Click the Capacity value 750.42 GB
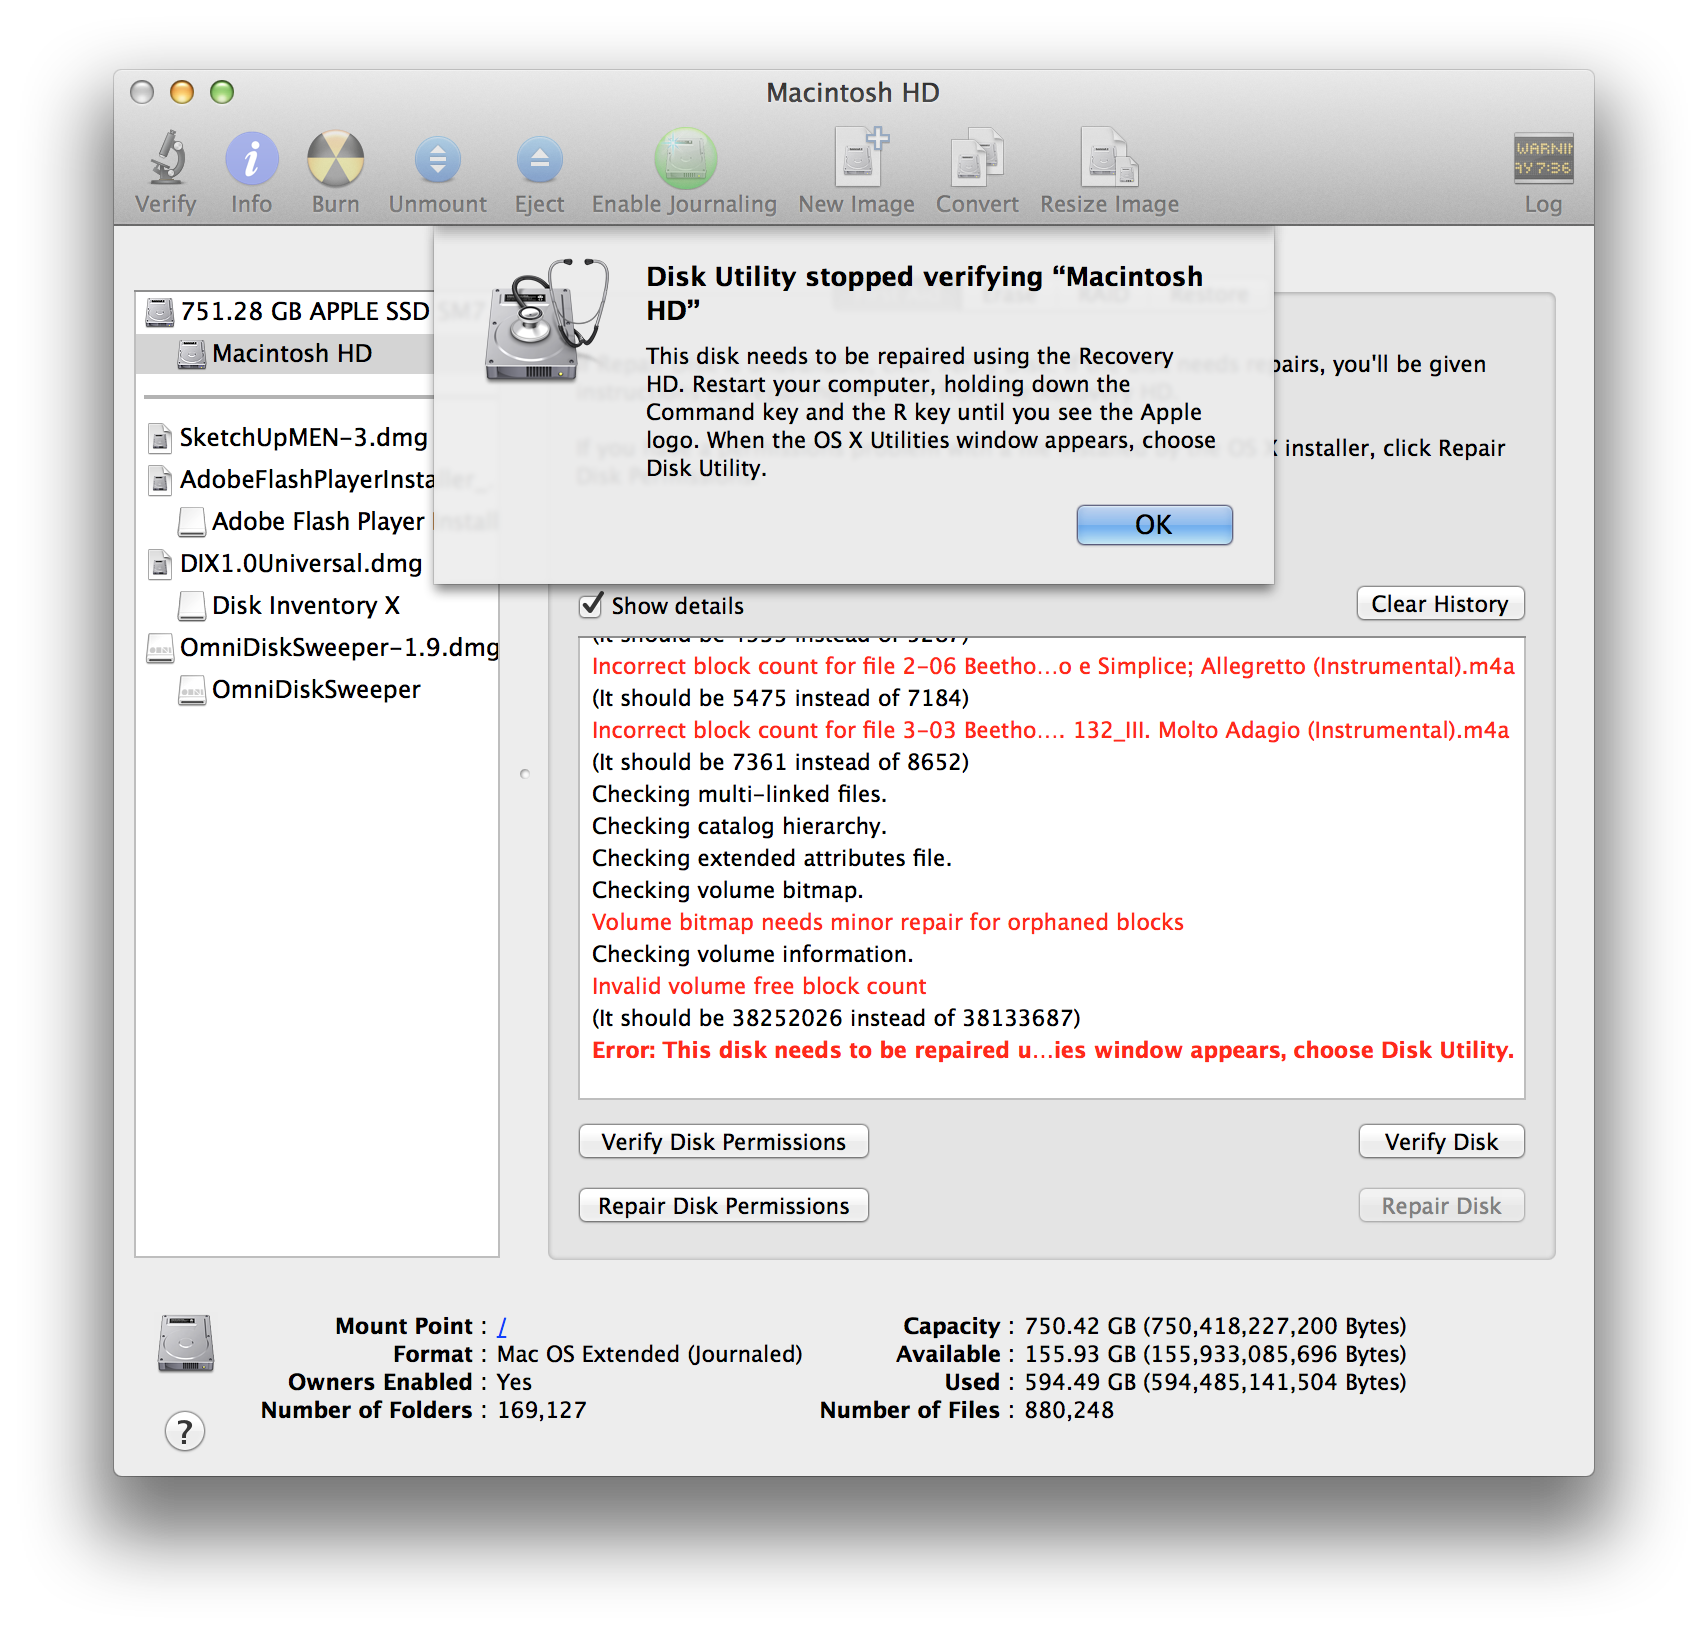The height and width of the screenshot is (1634, 1708). click(x=1215, y=1326)
